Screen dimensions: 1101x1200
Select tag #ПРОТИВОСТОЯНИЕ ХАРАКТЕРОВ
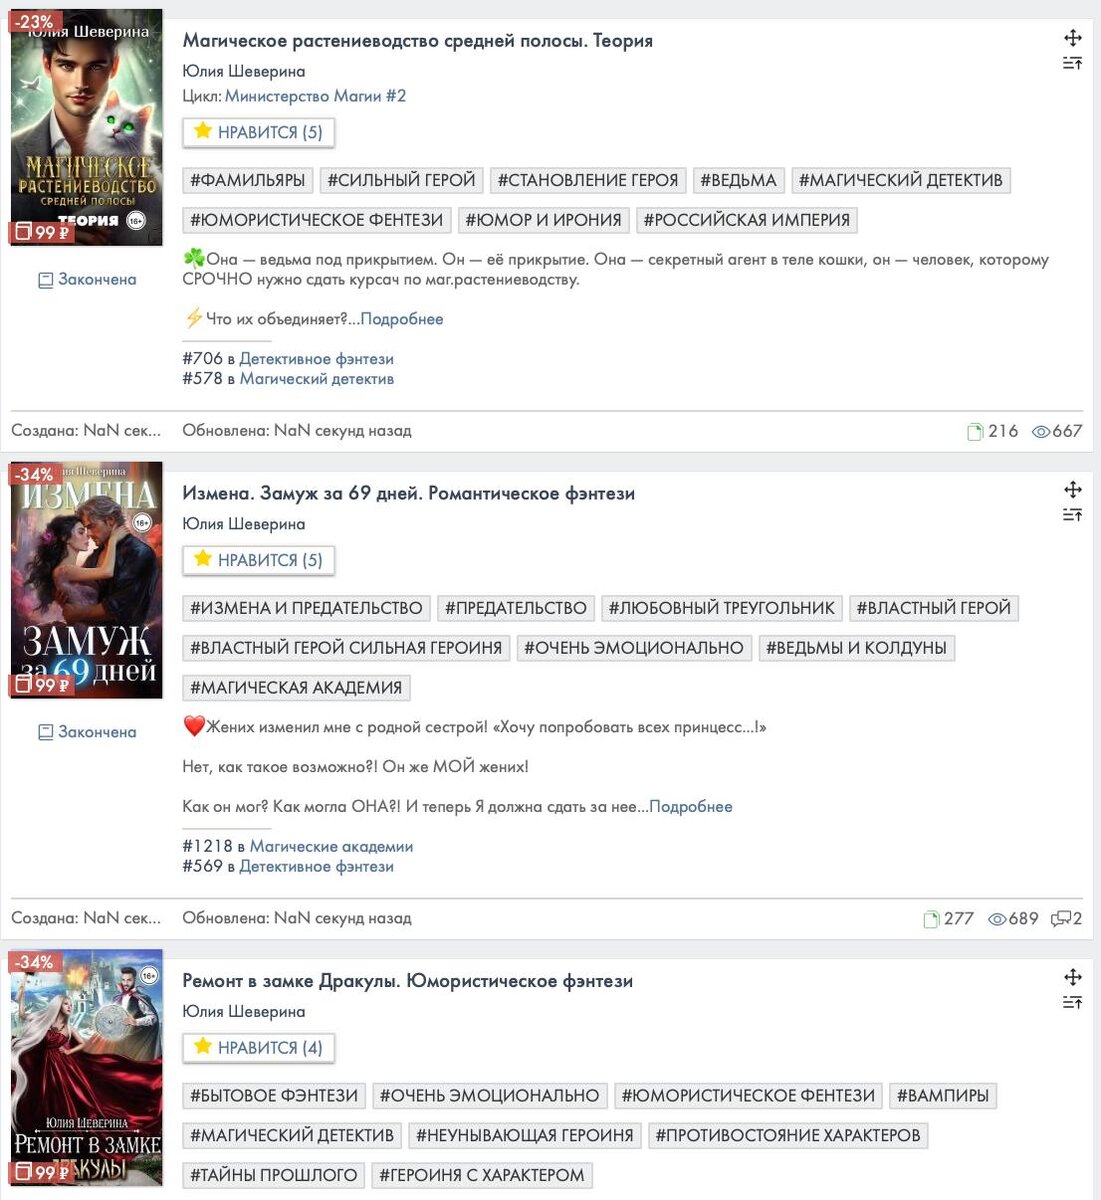coord(788,1135)
